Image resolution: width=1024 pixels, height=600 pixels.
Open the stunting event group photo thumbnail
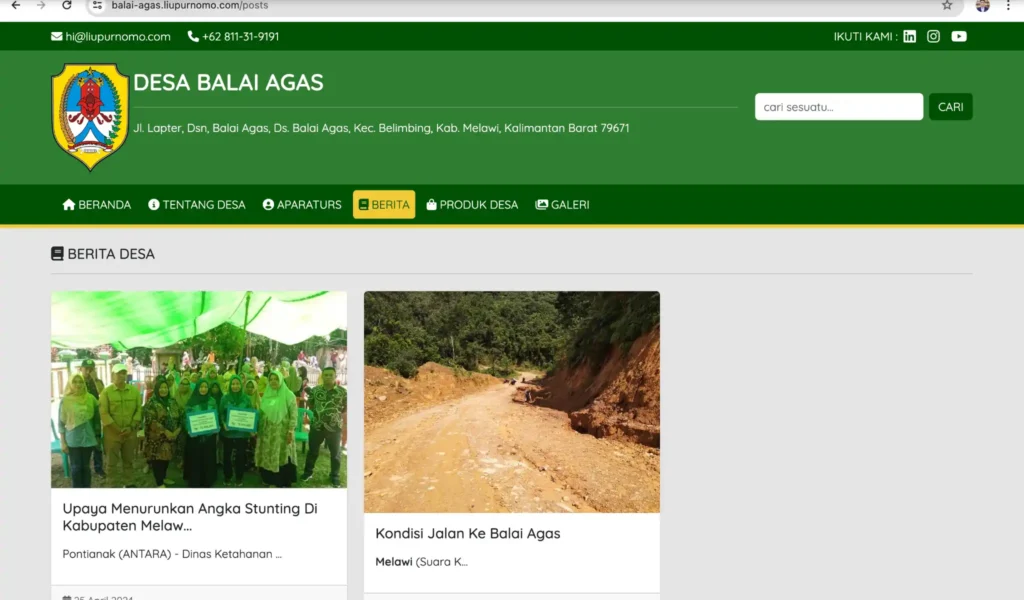tap(199, 389)
